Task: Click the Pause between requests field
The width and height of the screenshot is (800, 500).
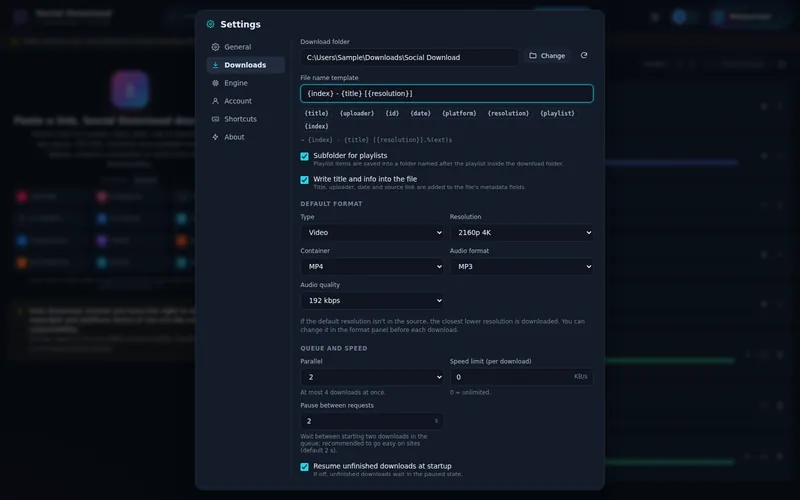Action: tap(372, 421)
